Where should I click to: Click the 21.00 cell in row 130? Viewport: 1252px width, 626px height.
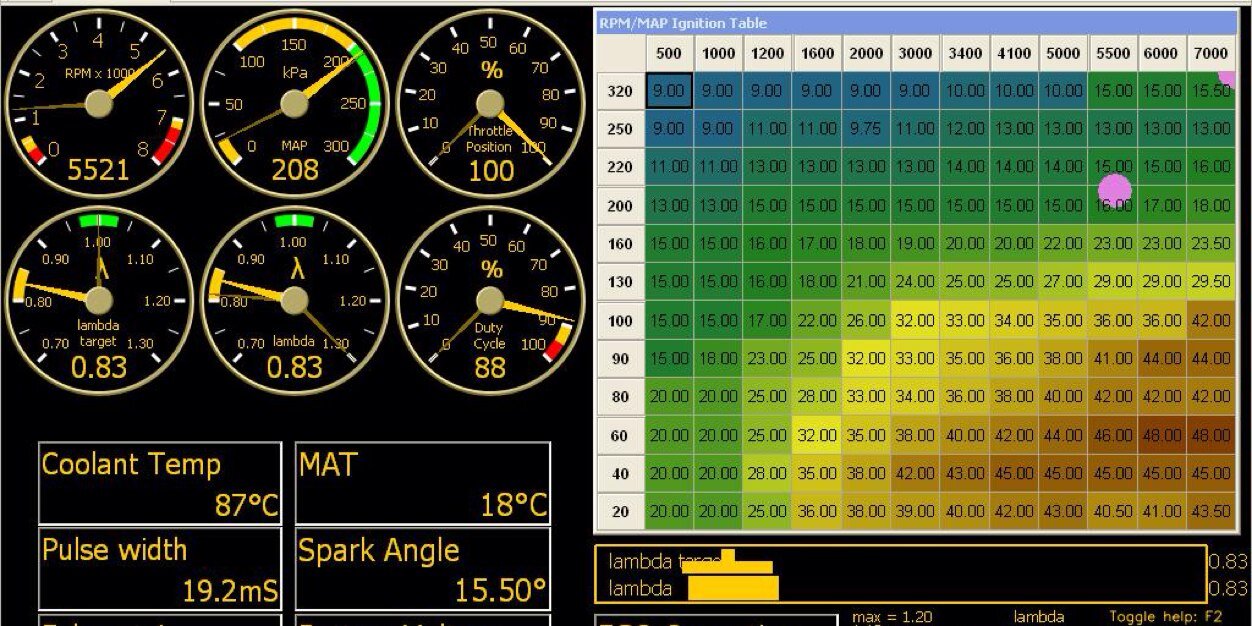[x=866, y=282]
